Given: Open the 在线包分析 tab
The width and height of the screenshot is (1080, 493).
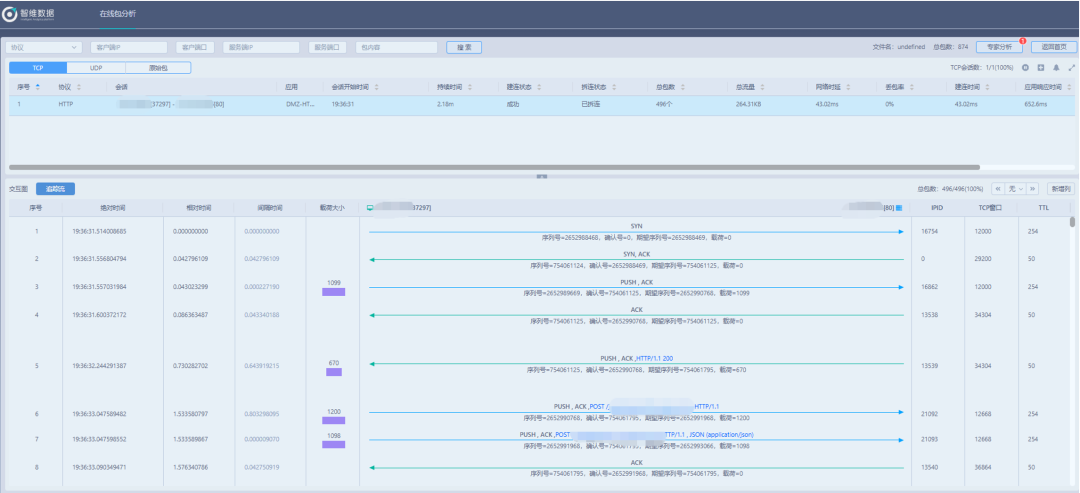Looking at the screenshot, I should click(117, 14).
